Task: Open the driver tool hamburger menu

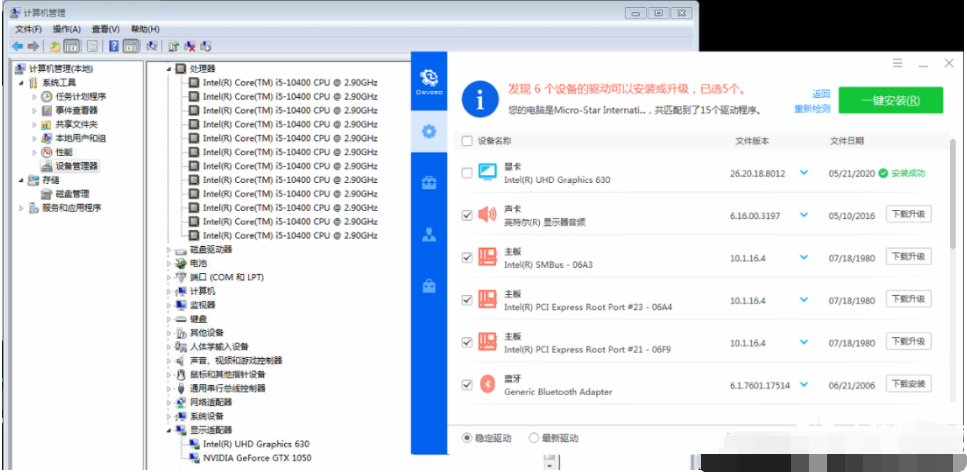Action: coord(897,63)
